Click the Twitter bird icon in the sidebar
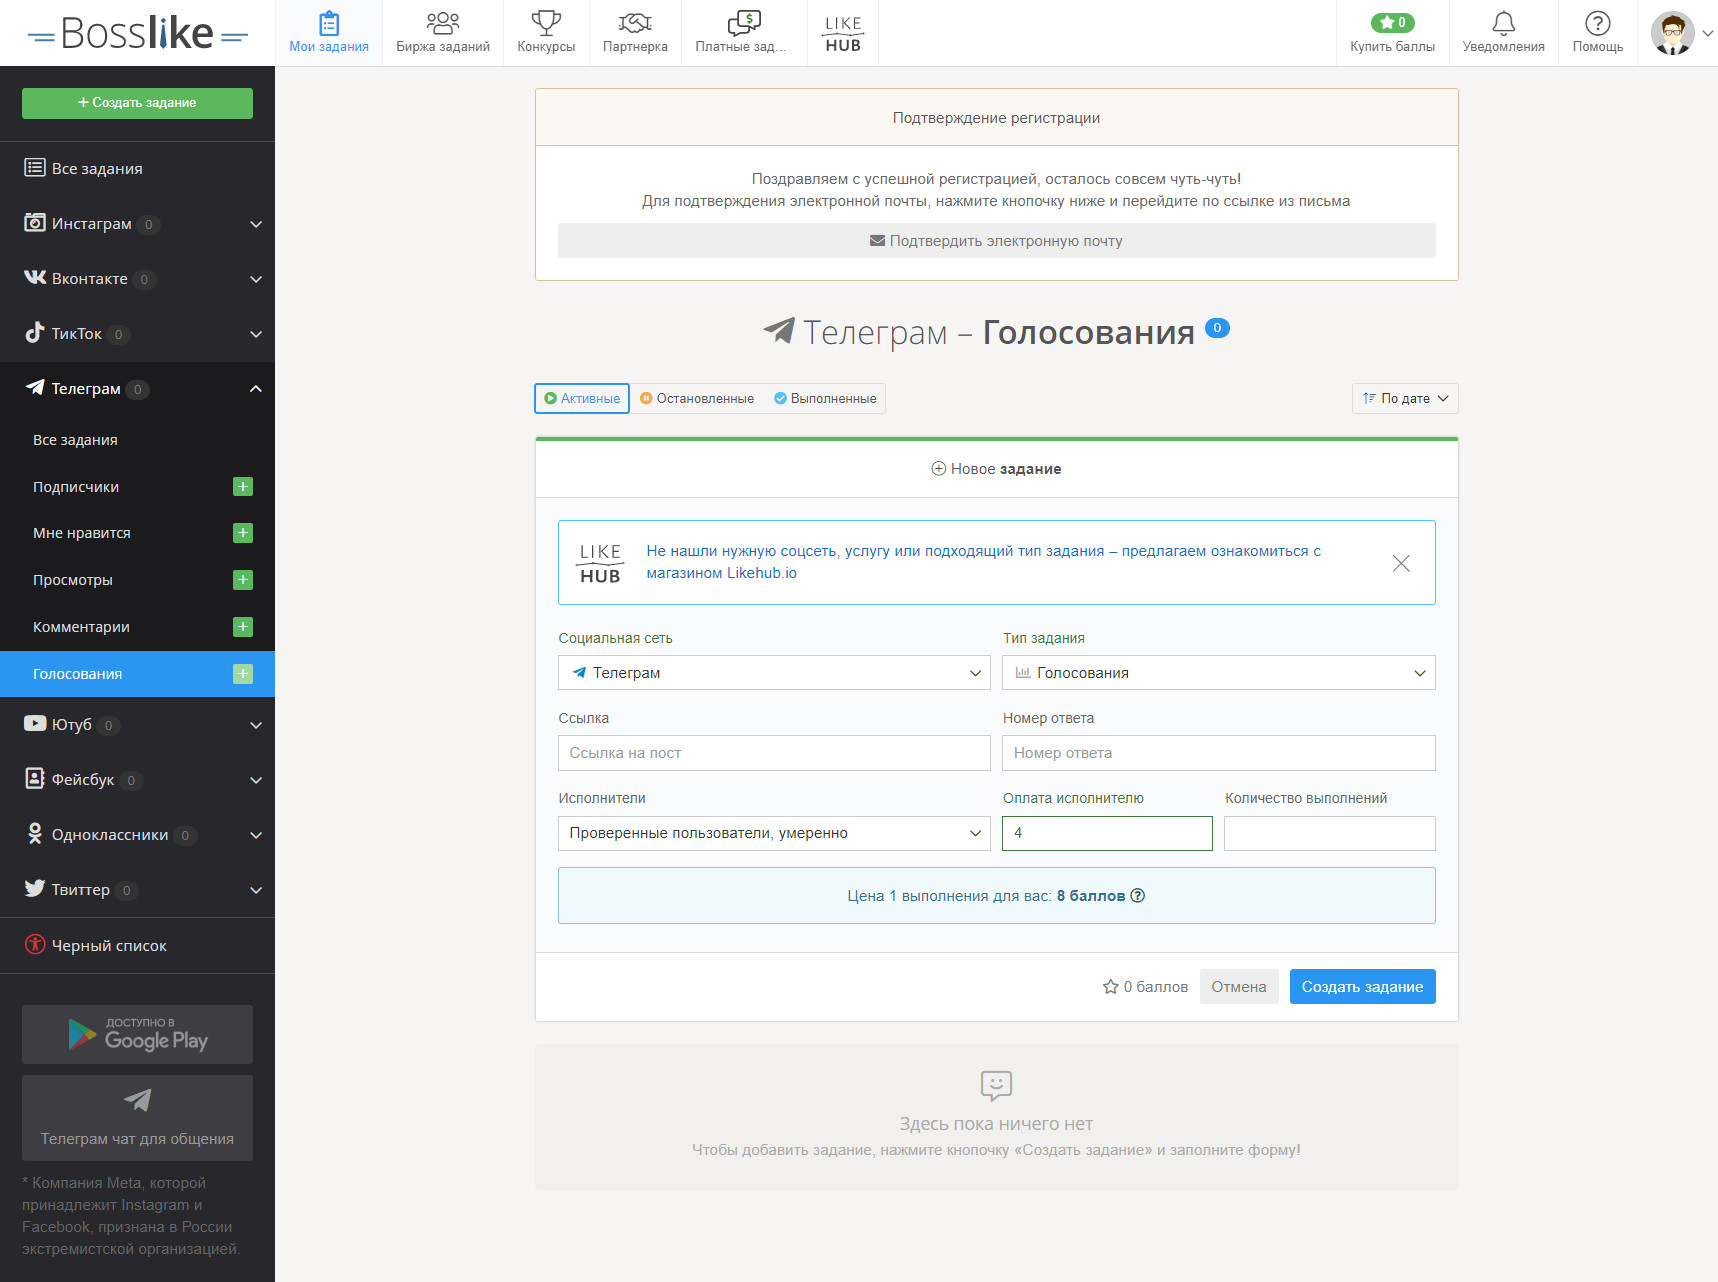The height and width of the screenshot is (1282, 1718). click(x=35, y=889)
